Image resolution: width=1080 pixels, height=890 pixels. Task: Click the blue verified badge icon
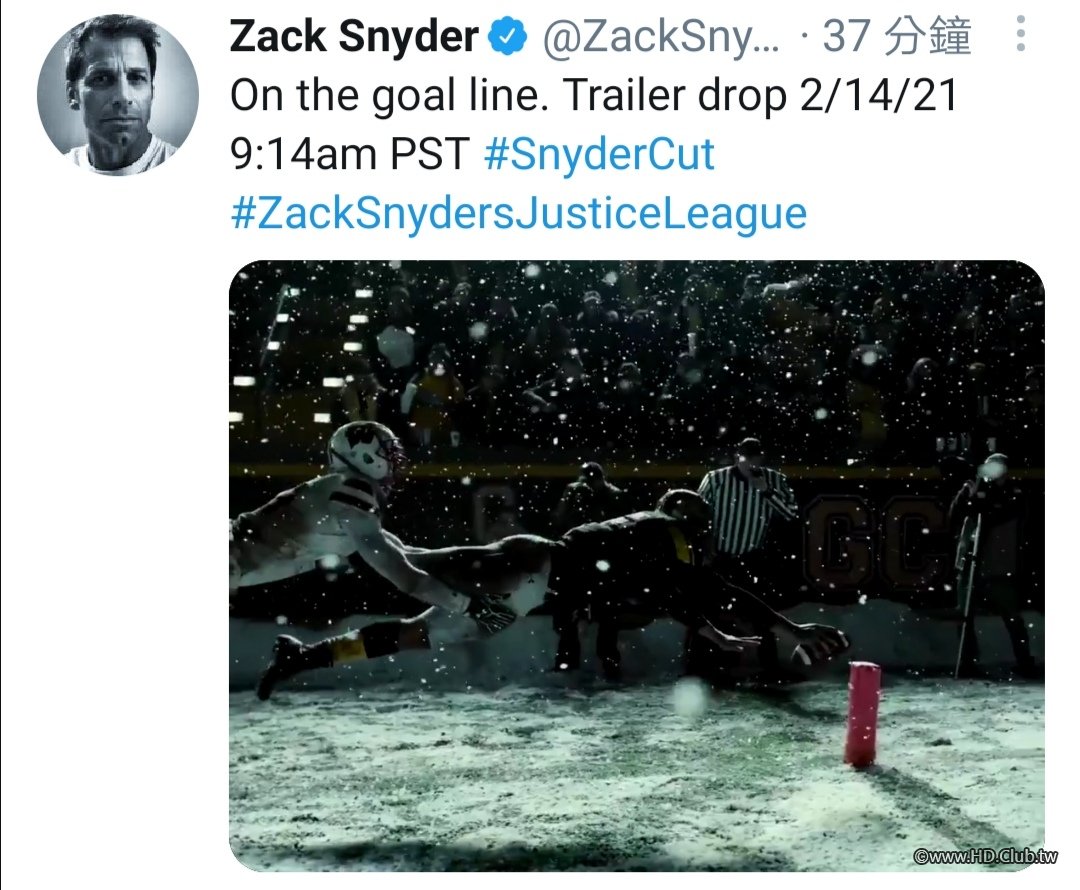point(507,37)
